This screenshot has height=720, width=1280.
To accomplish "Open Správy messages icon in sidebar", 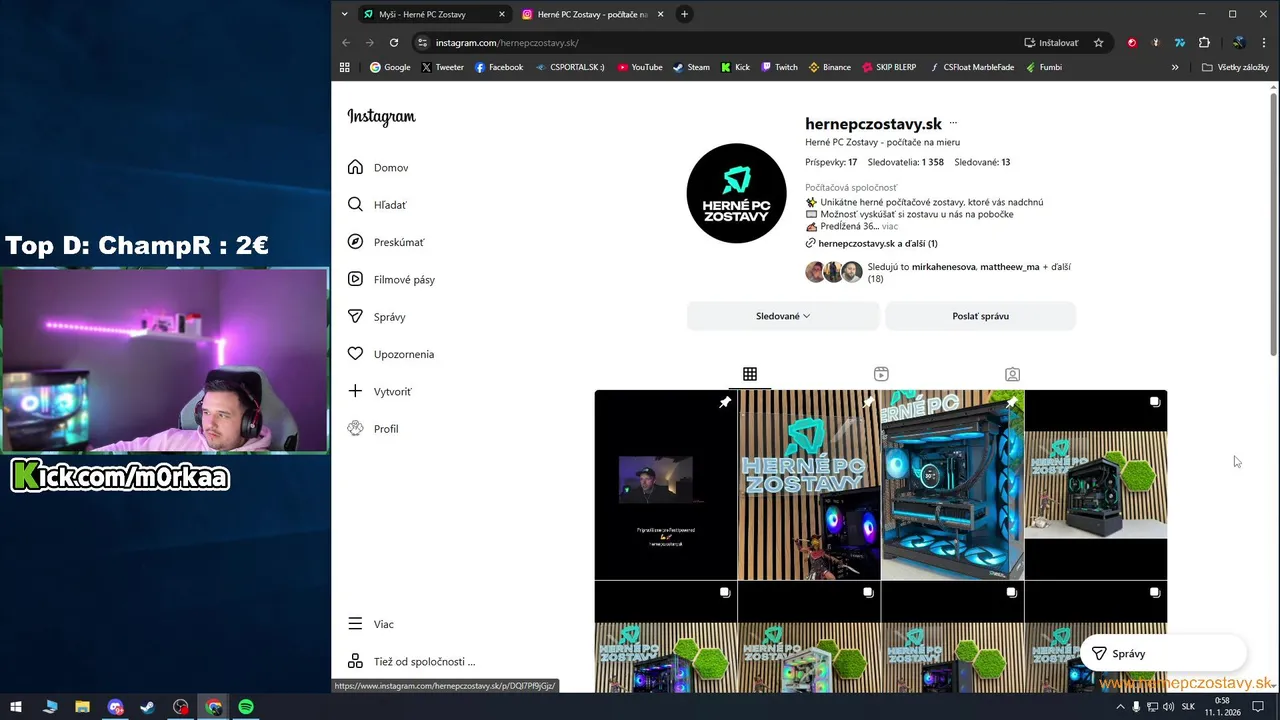I will (355, 316).
